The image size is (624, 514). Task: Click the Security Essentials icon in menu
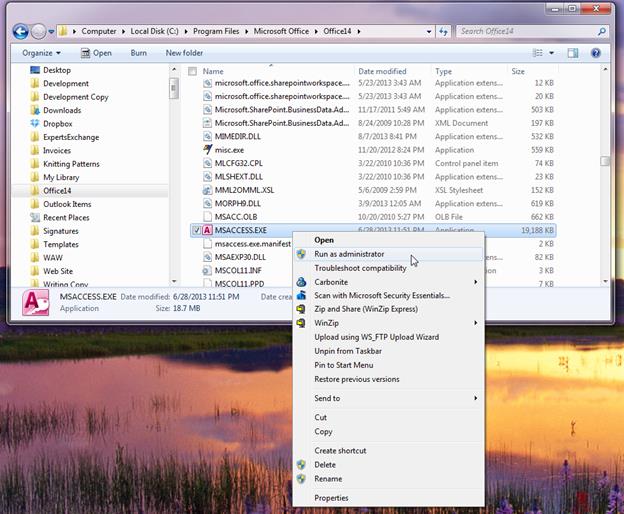301,295
